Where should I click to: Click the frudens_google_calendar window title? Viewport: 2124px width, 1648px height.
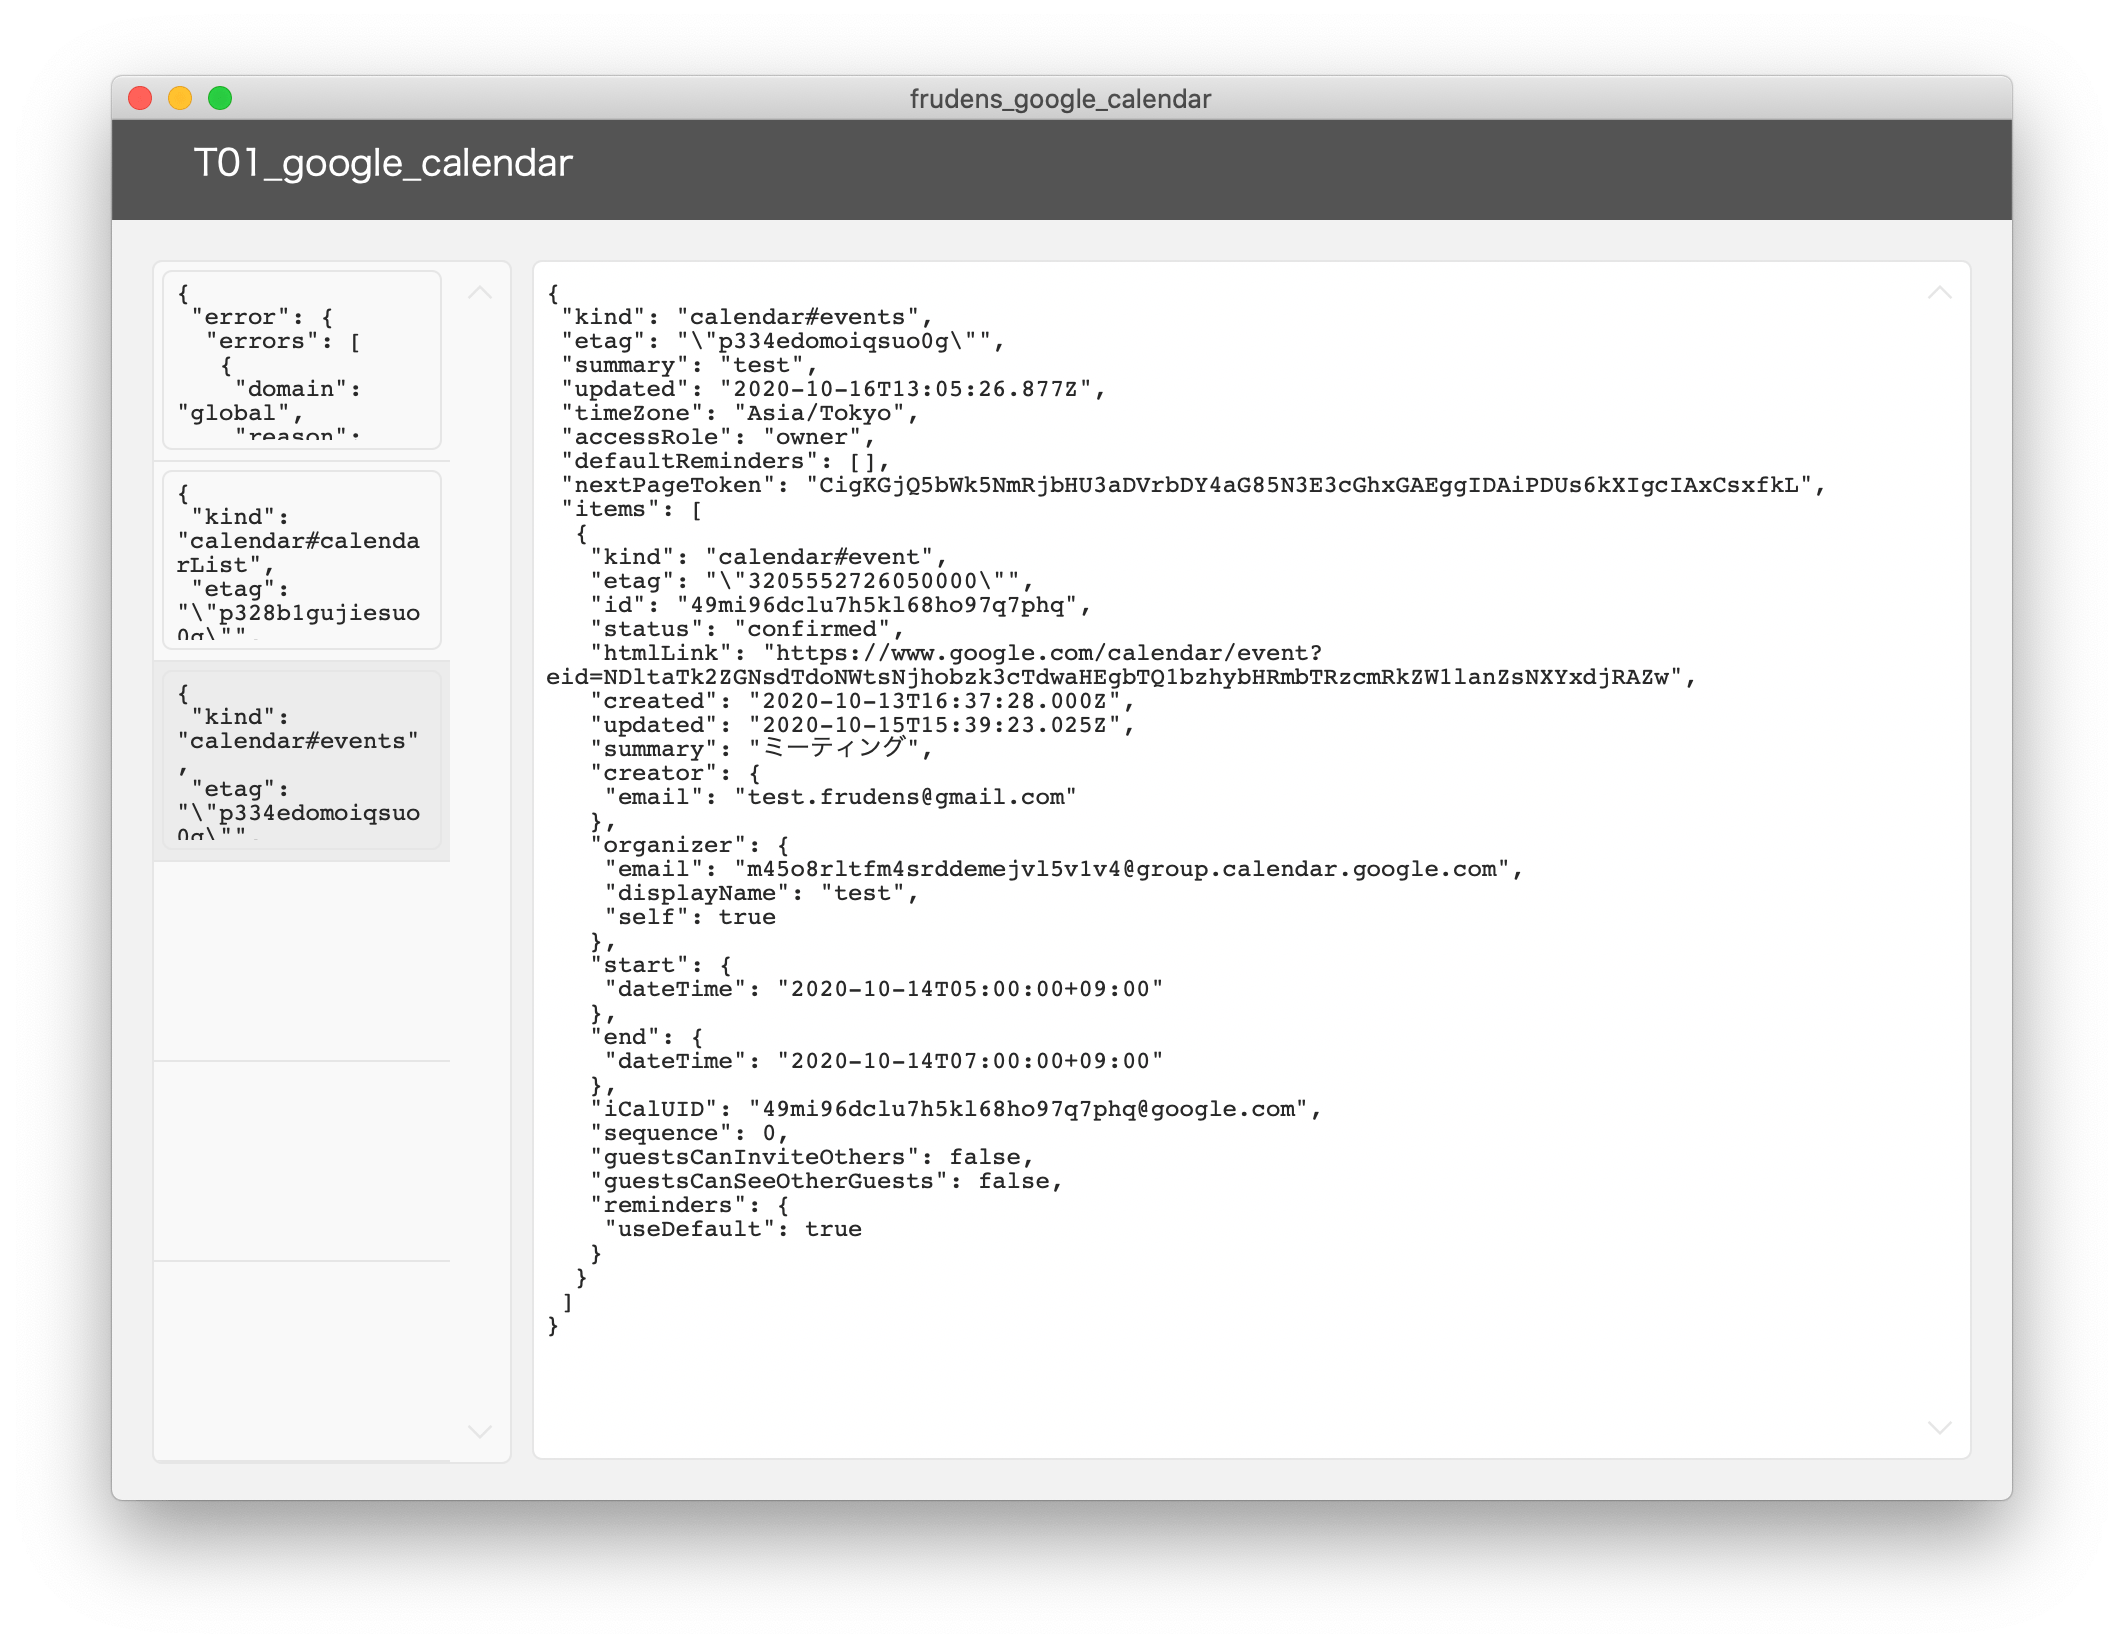(1060, 99)
